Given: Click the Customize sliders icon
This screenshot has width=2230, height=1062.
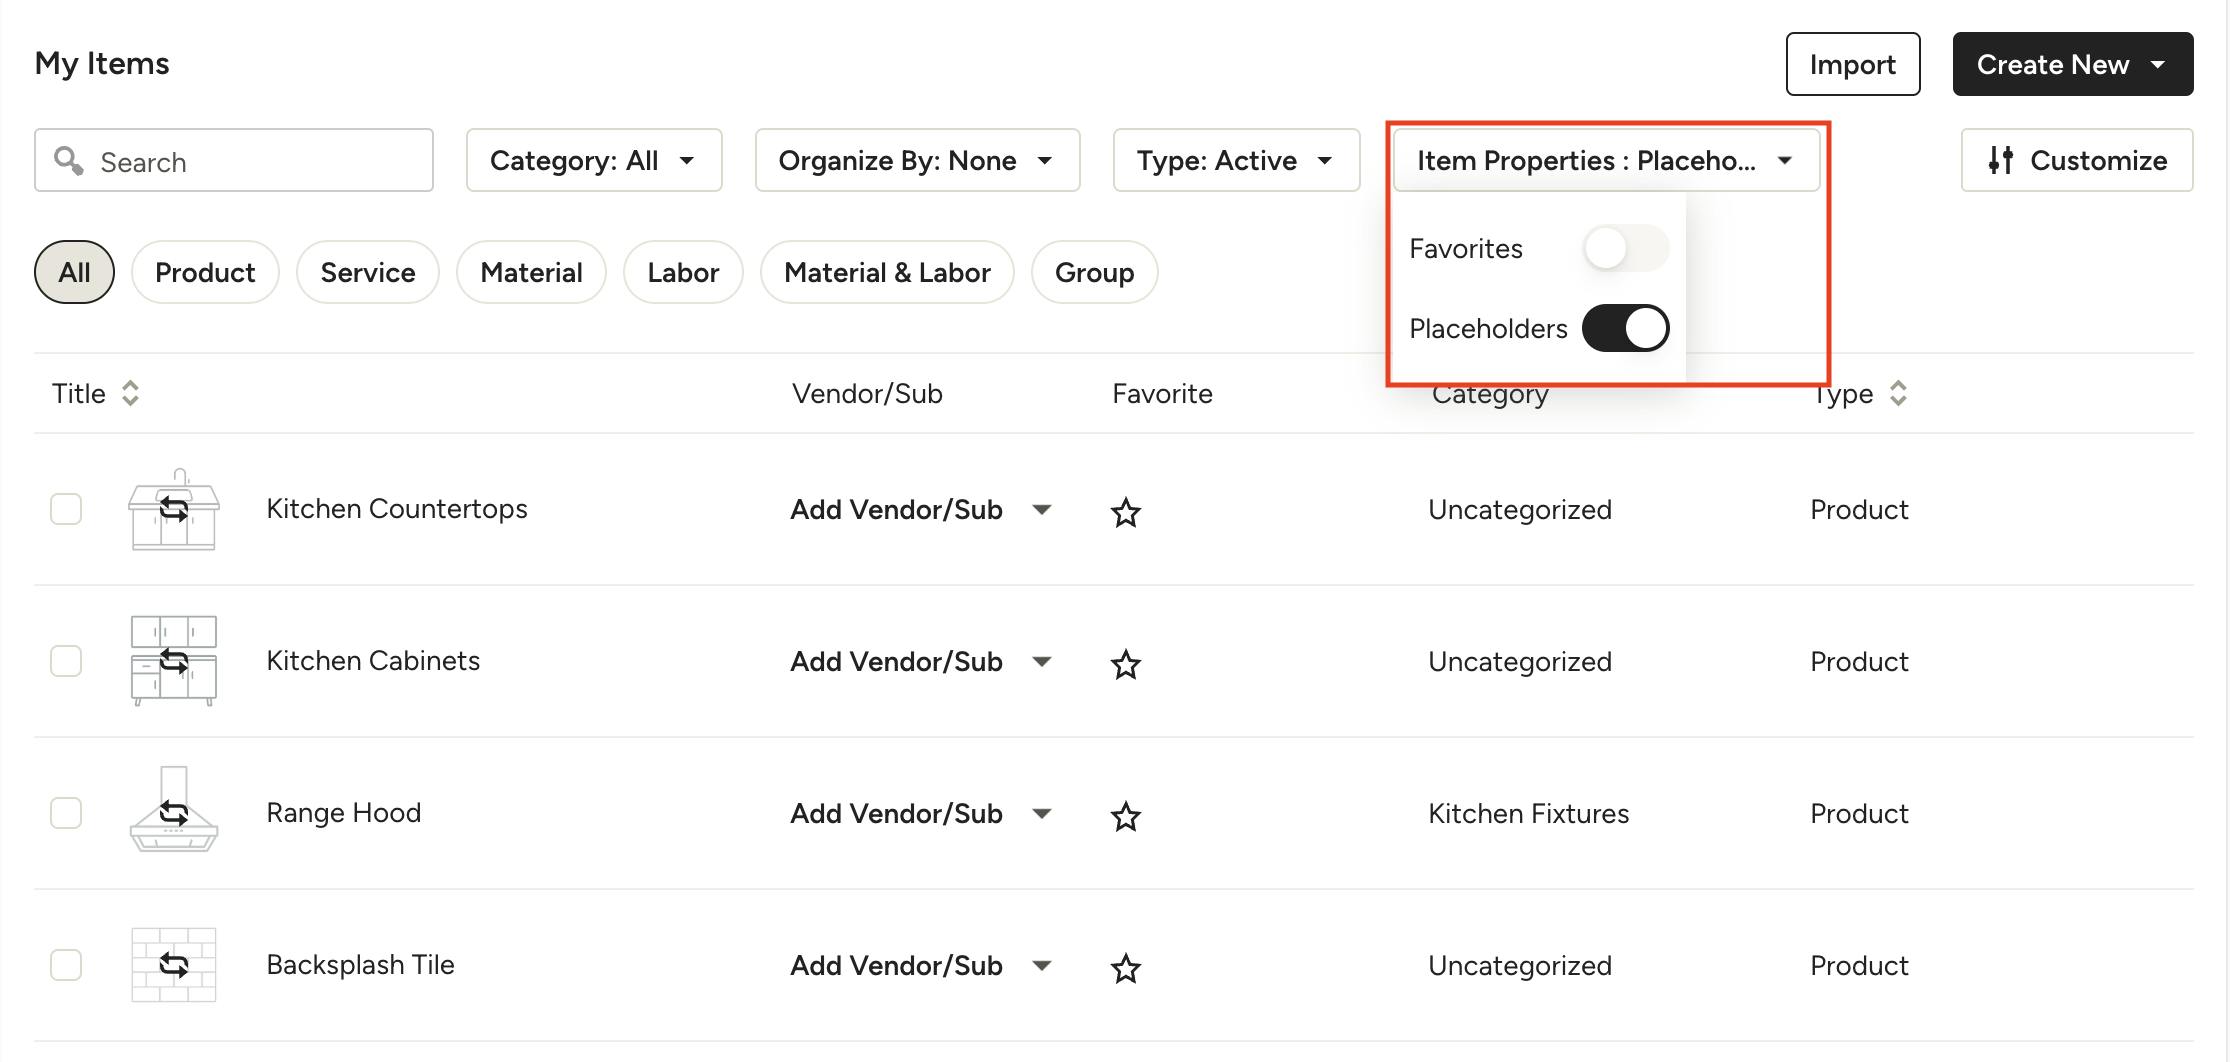Looking at the screenshot, I should (1999, 160).
